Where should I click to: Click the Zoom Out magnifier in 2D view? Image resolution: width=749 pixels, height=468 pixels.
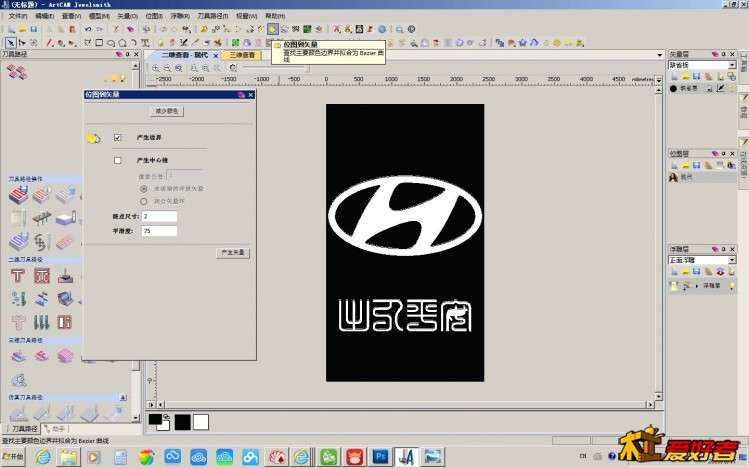(167, 68)
